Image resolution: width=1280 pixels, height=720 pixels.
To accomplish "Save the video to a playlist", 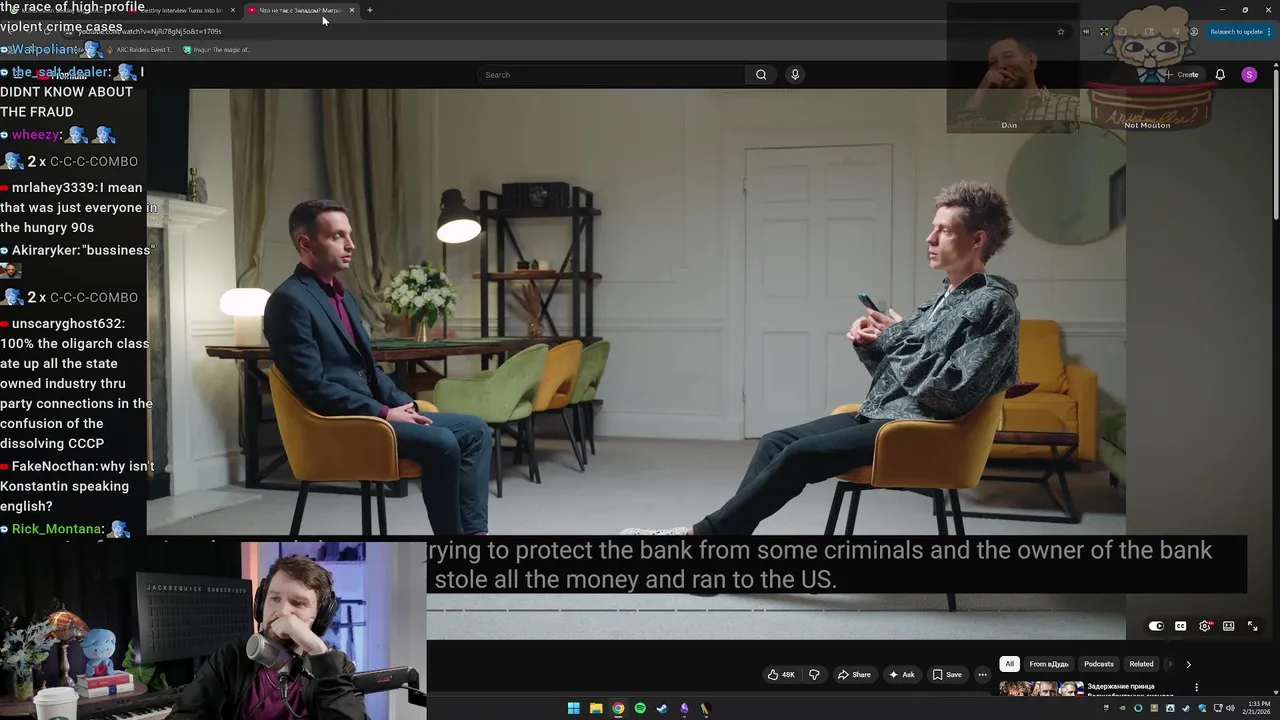I will 947,674.
